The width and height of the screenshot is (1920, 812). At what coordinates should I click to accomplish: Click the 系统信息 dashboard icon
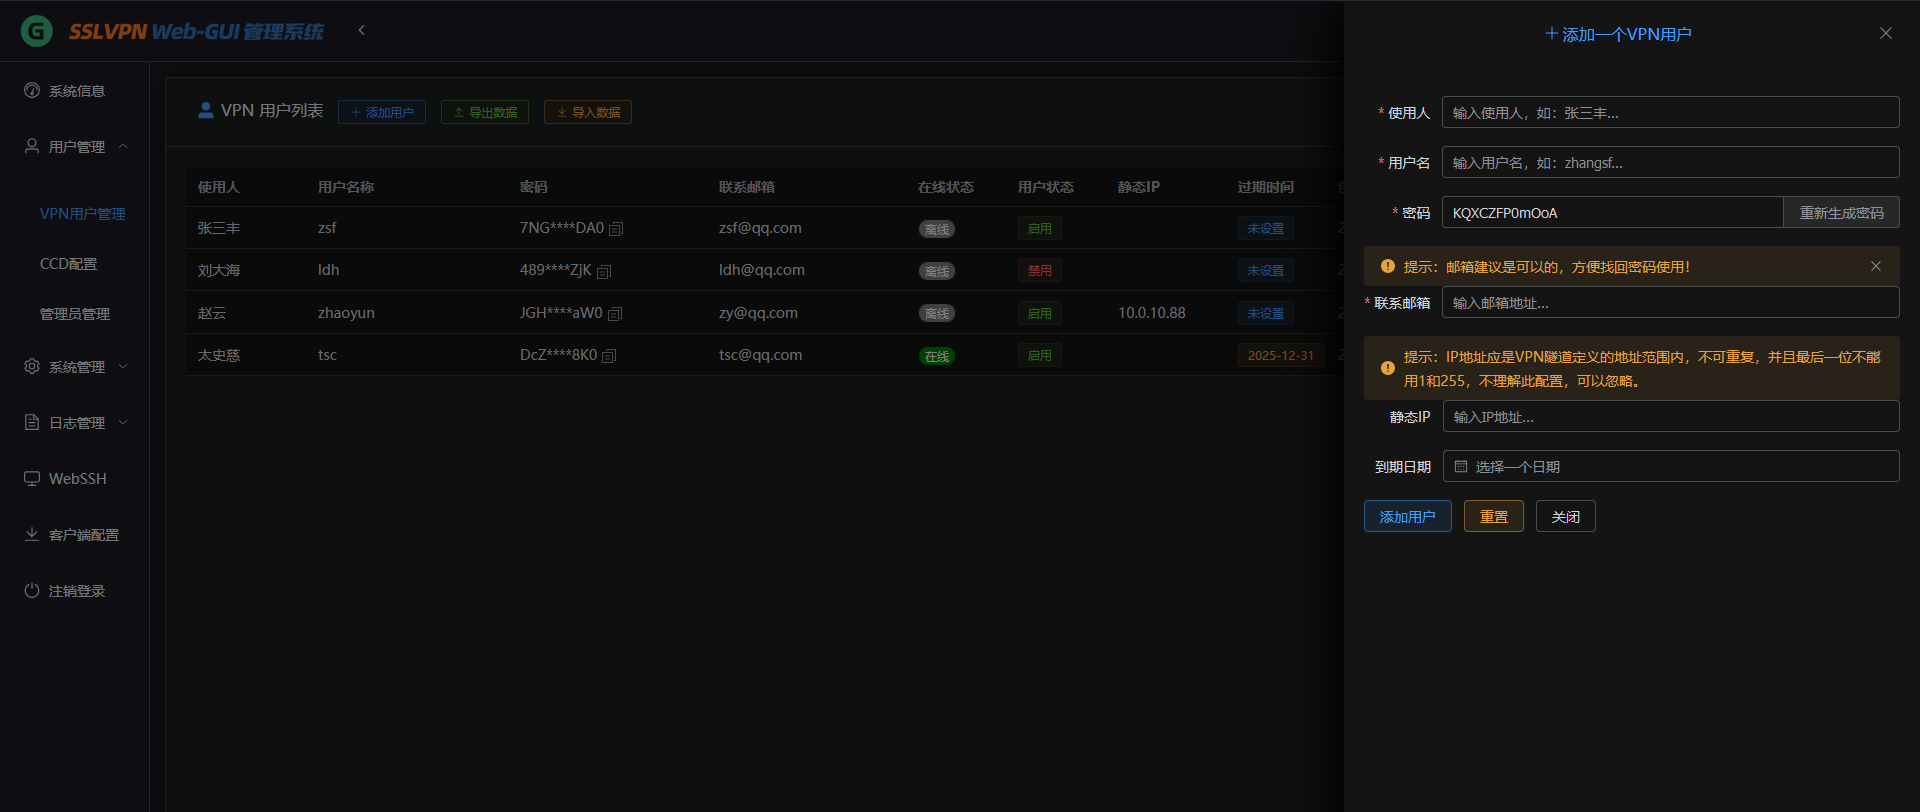(32, 91)
